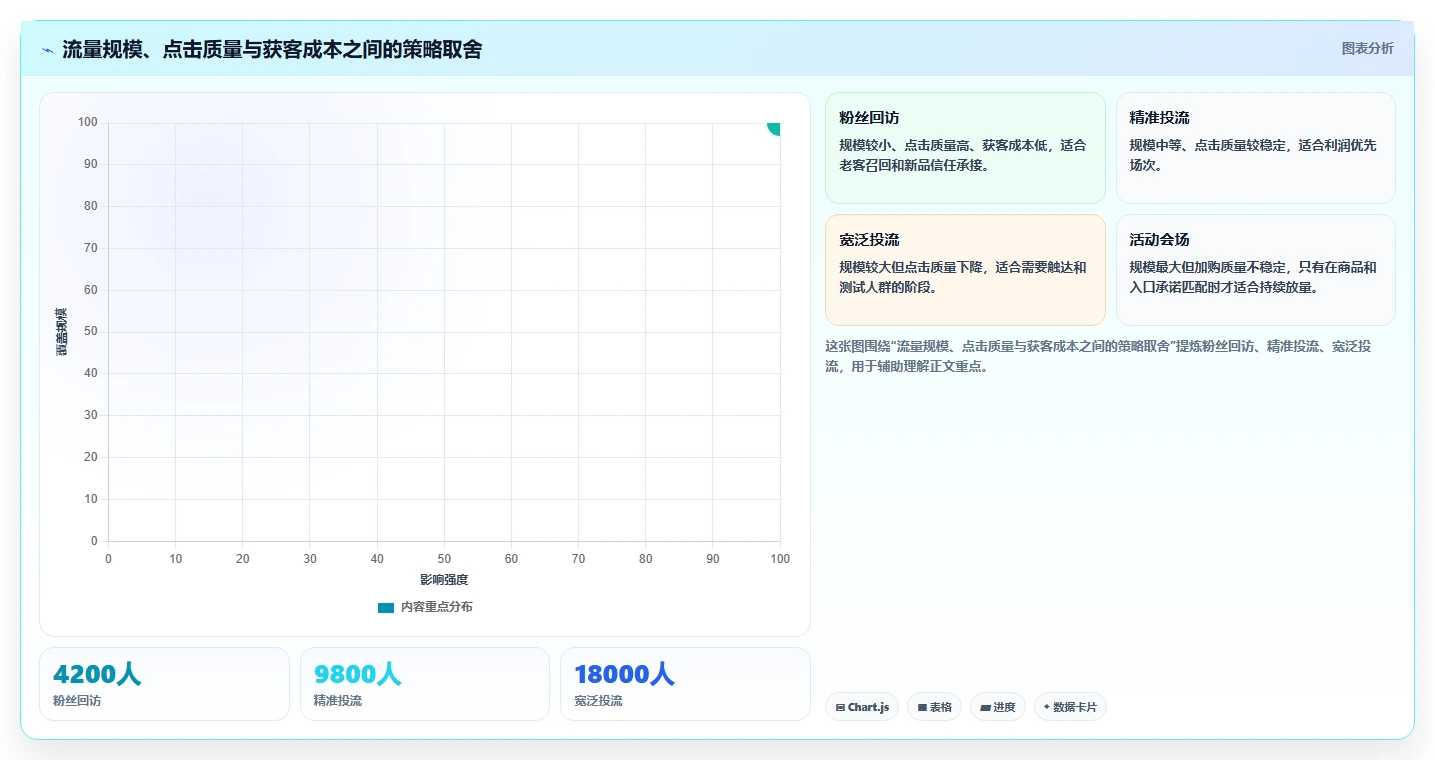Open the 活动会场 strategy card
Screen dimensions: 1435x760
1255,270
